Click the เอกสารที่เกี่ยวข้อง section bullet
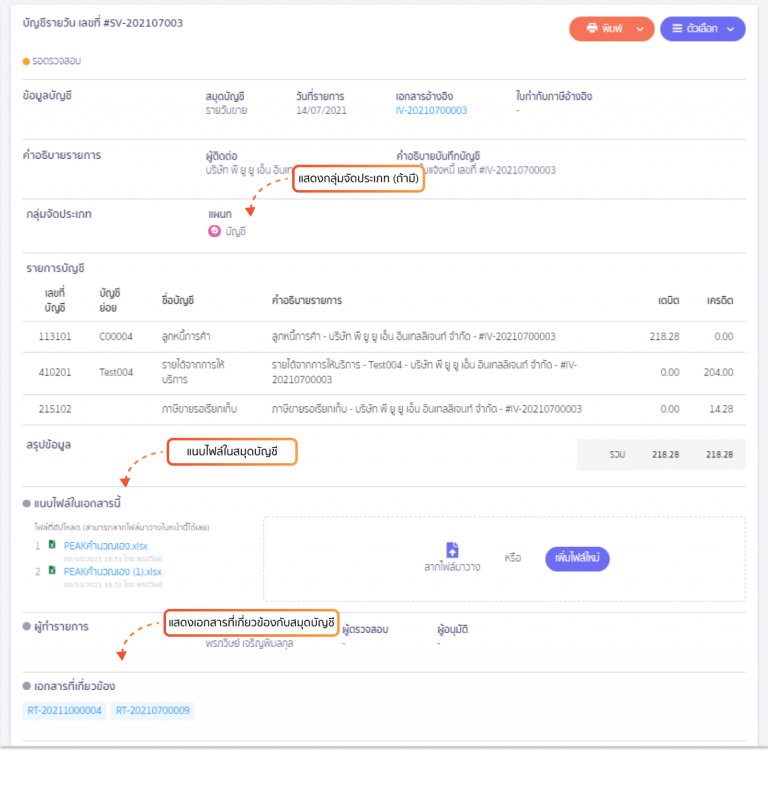The image size is (768, 799). click(x=26, y=687)
